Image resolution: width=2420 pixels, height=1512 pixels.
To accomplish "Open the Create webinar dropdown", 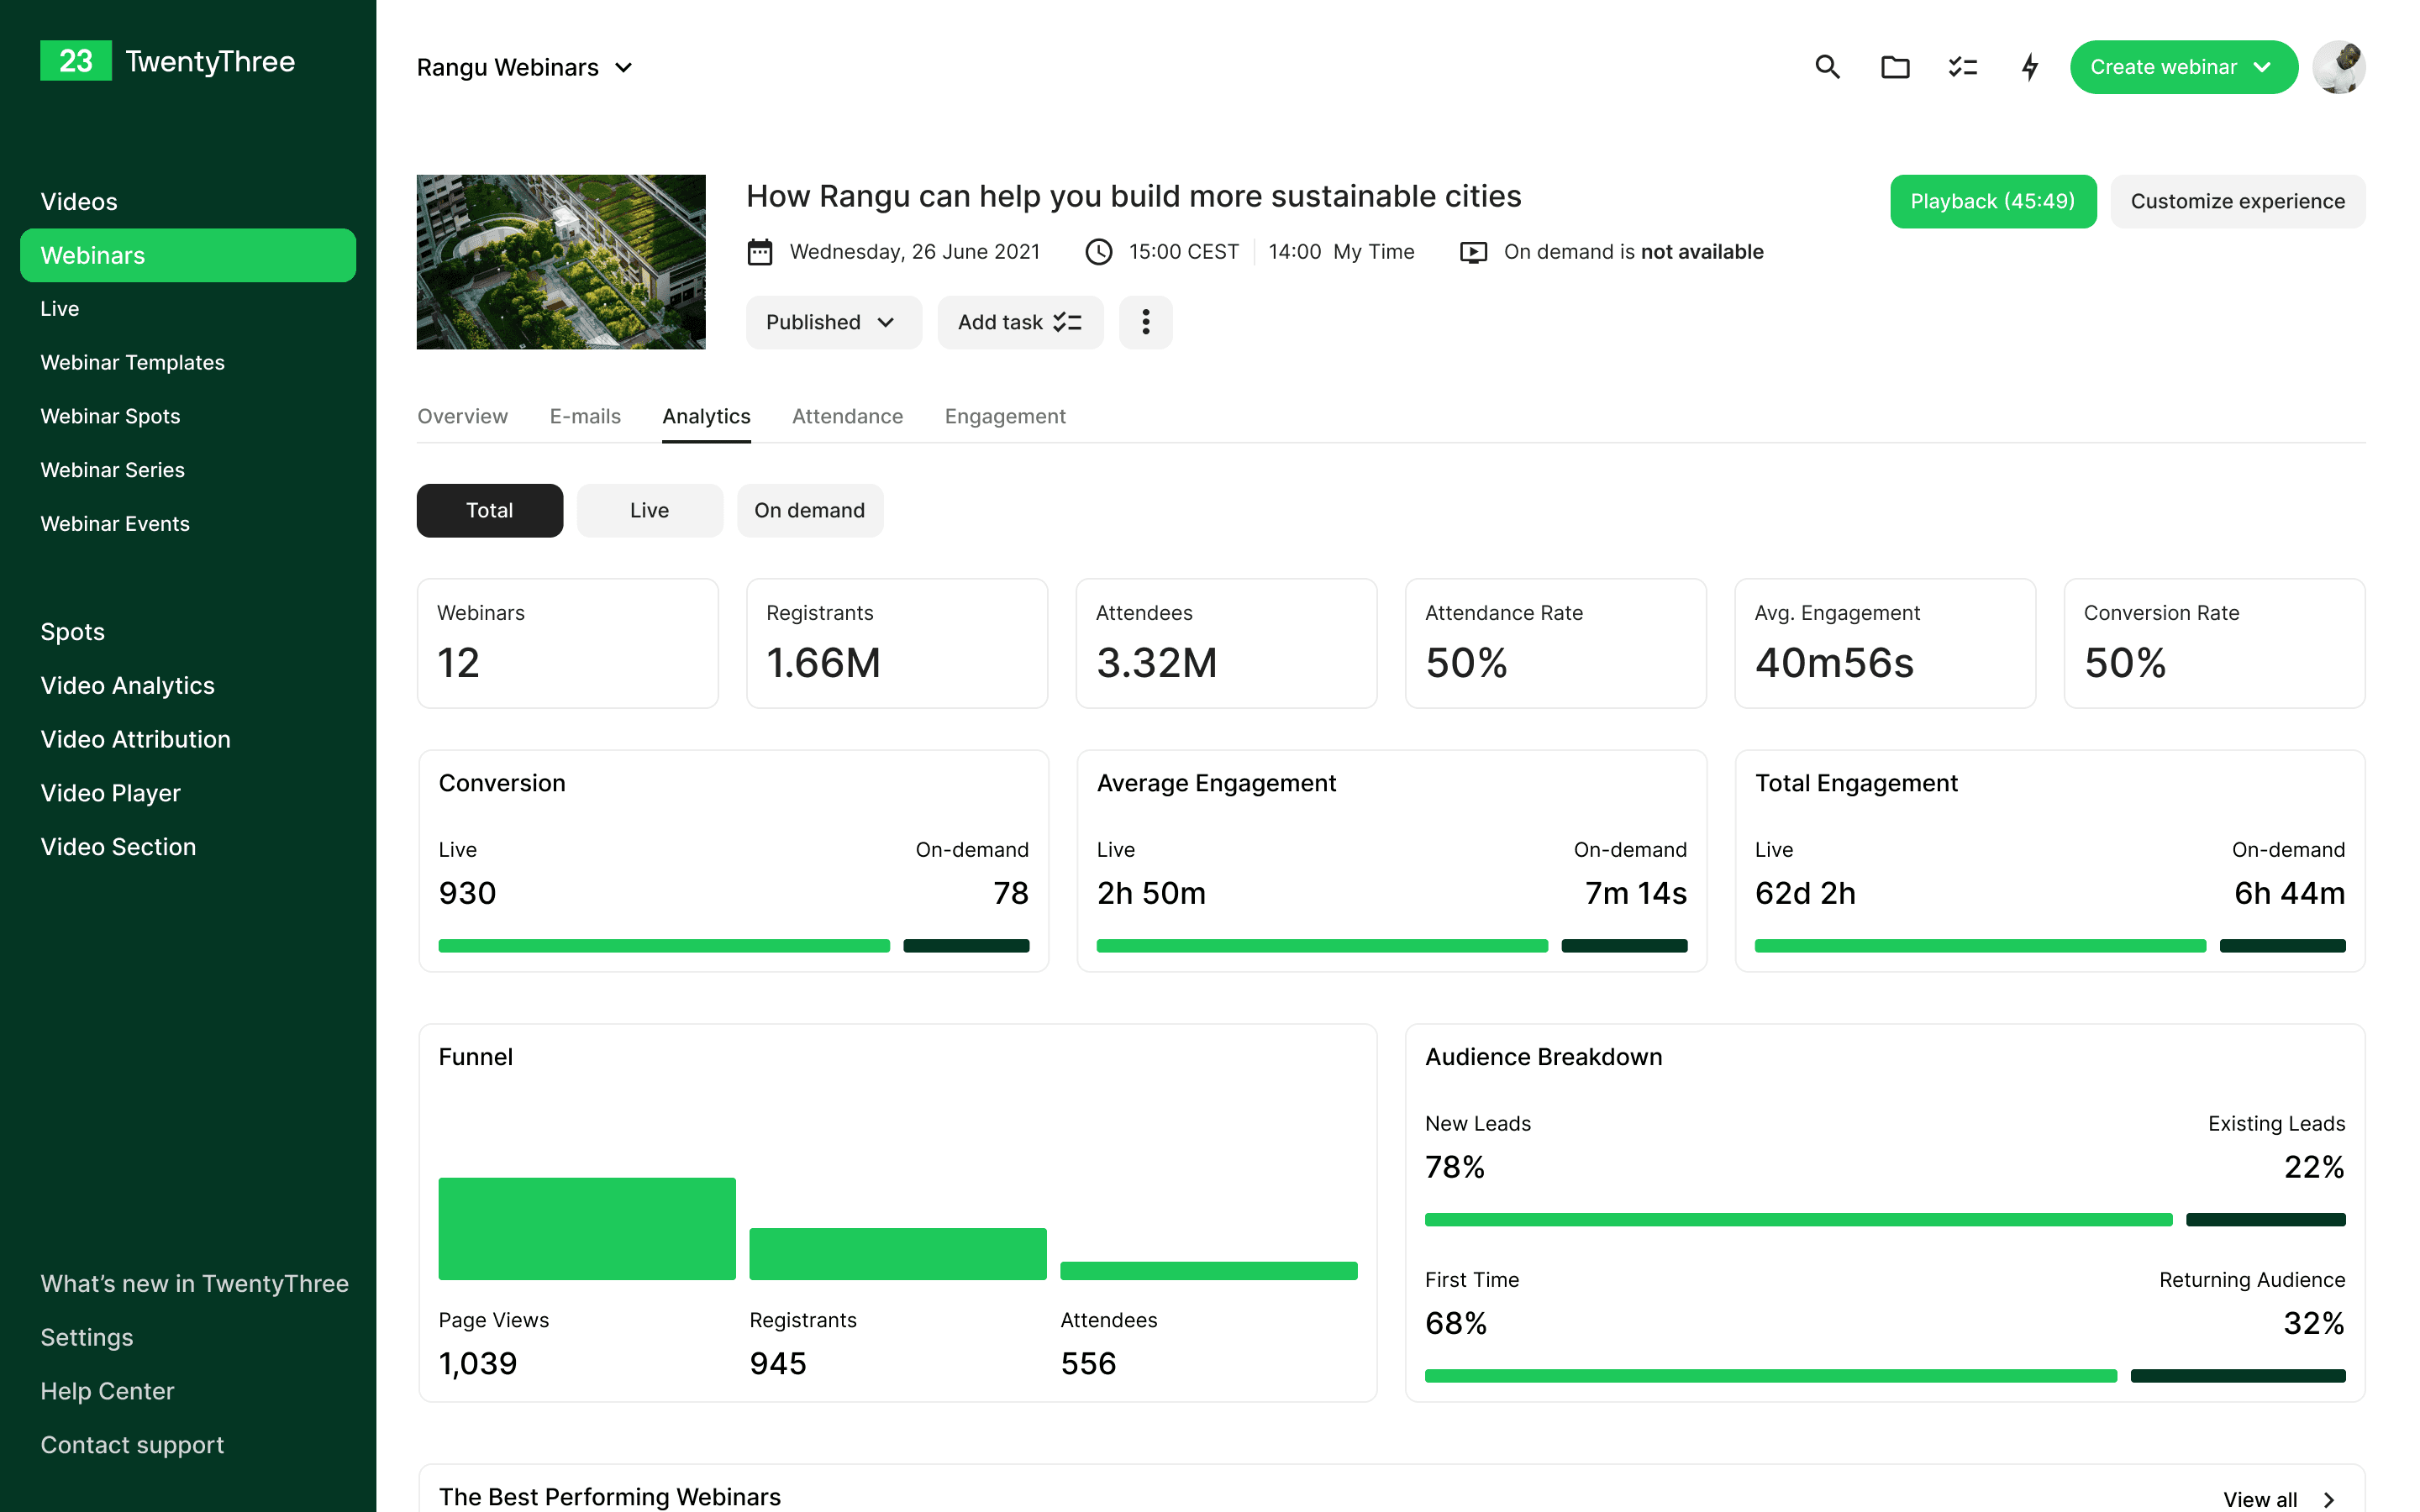I will tap(2183, 67).
